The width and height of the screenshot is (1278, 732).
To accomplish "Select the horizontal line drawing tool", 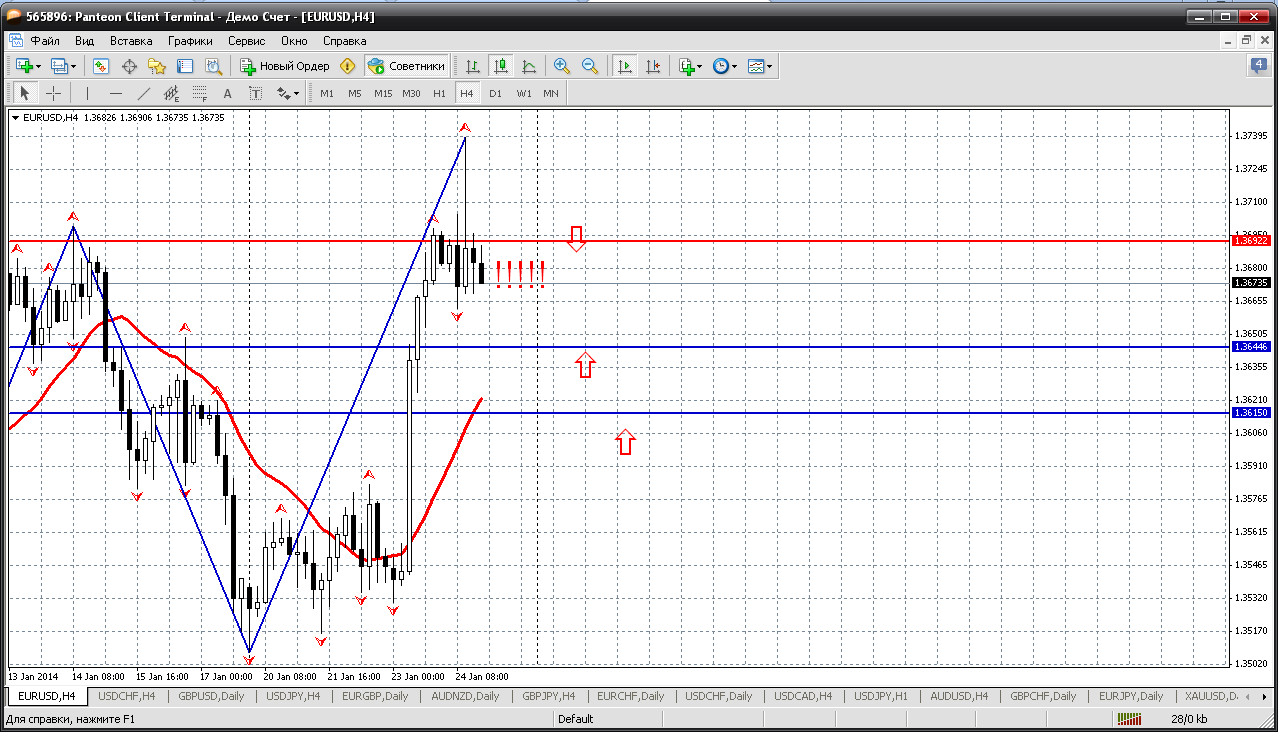I will coord(116,93).
